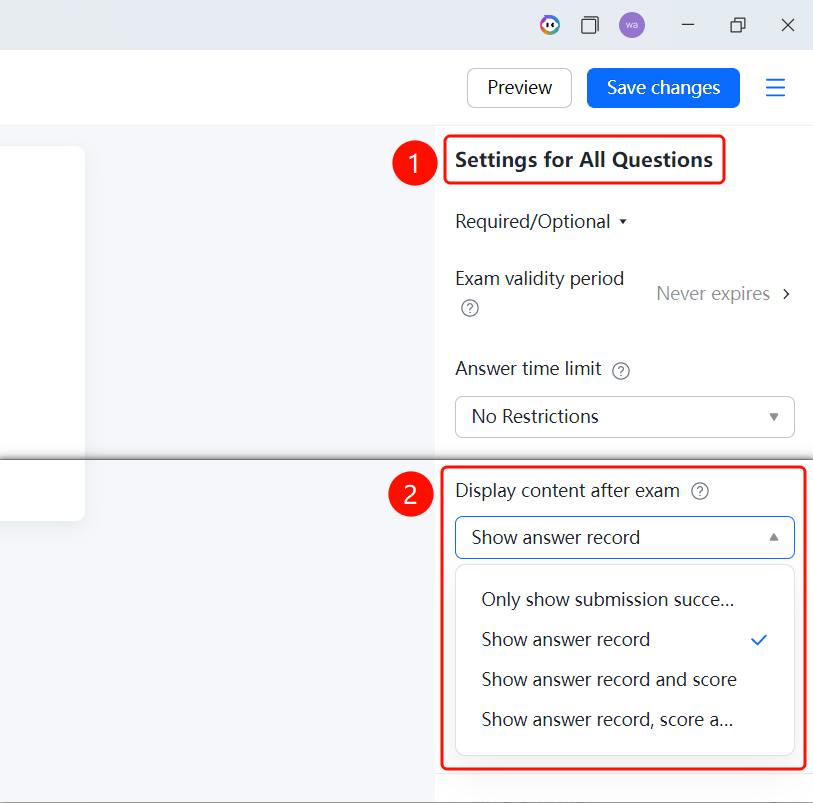This screenshot has height=803, width=813.
Task: Expand the Required/Optional dropdown
Action: [541, 222]
